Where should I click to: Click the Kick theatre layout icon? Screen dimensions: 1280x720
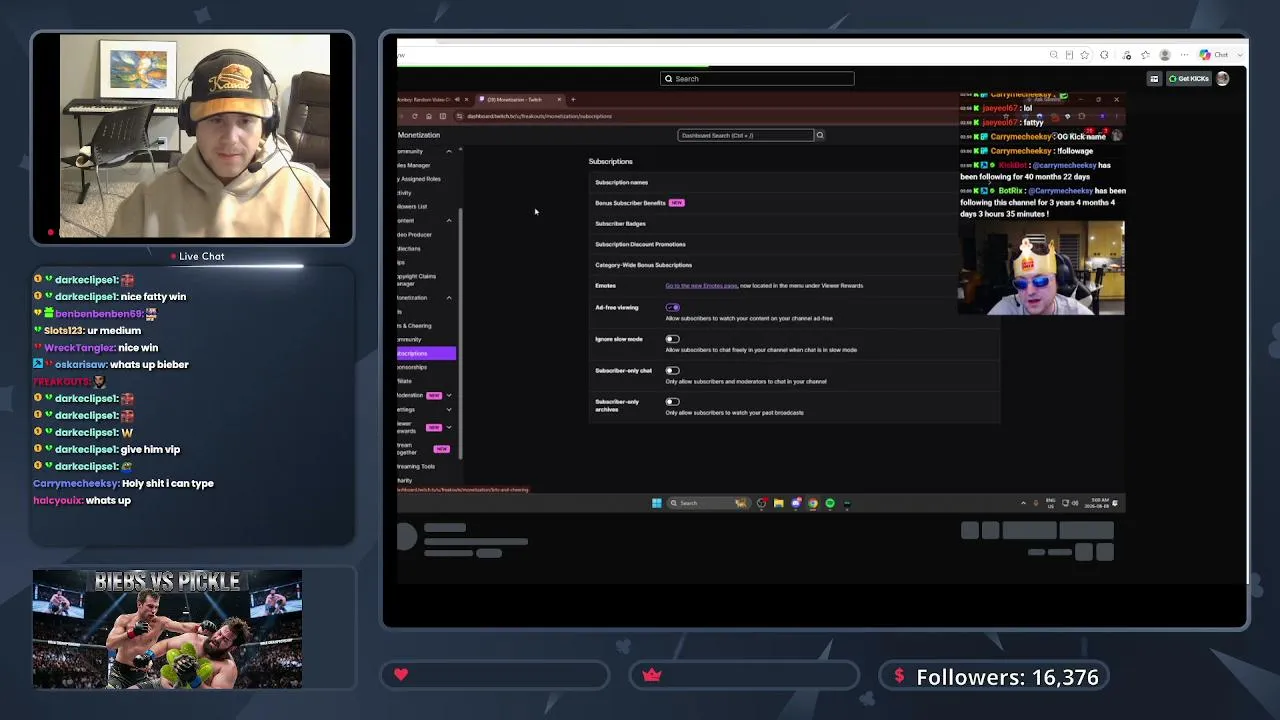[1154, 79]
